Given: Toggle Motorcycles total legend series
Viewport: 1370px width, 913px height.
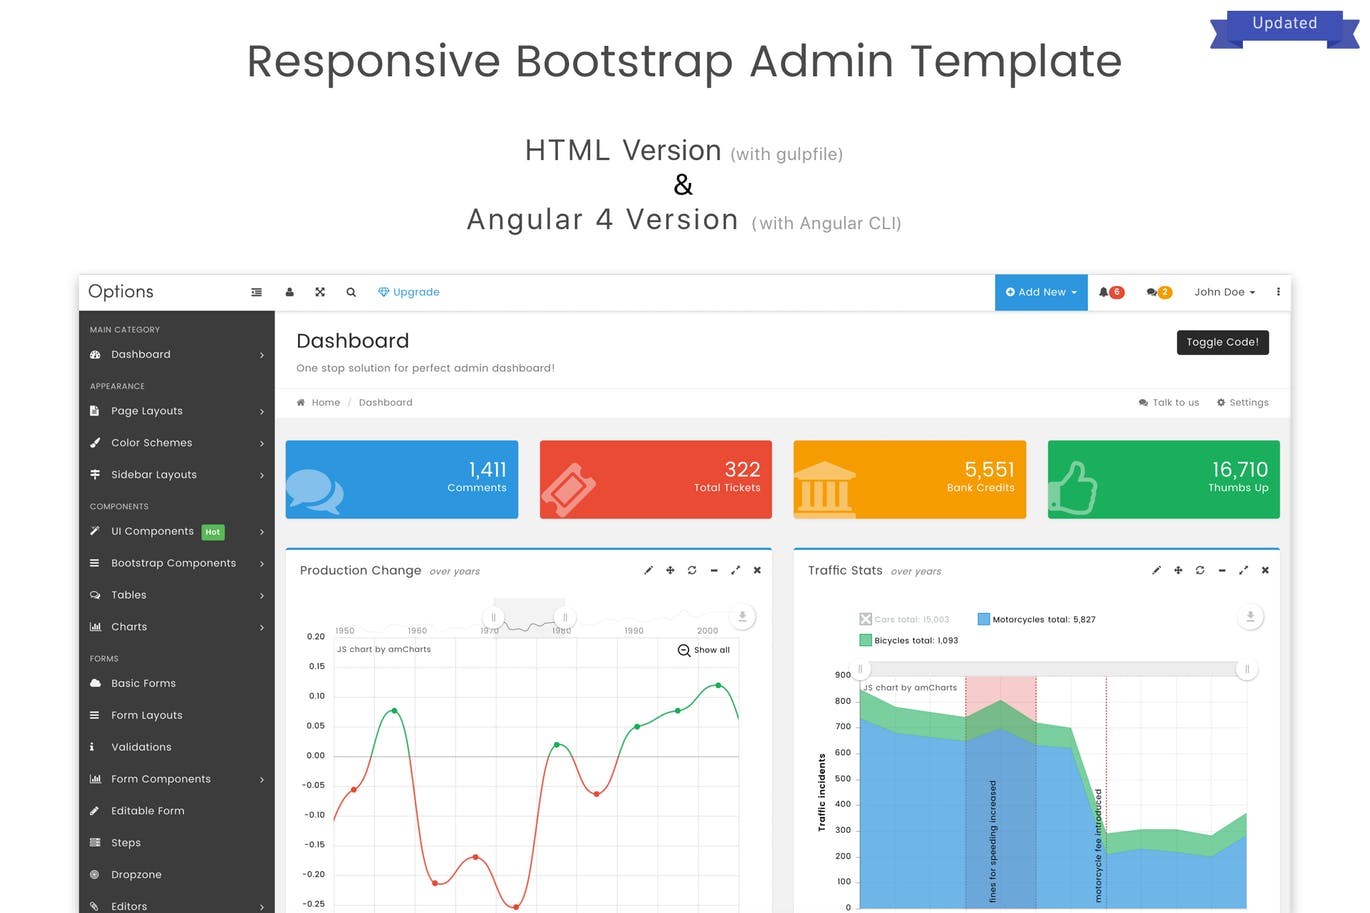Looking at the screenshot, I should (x=984, y=619).
